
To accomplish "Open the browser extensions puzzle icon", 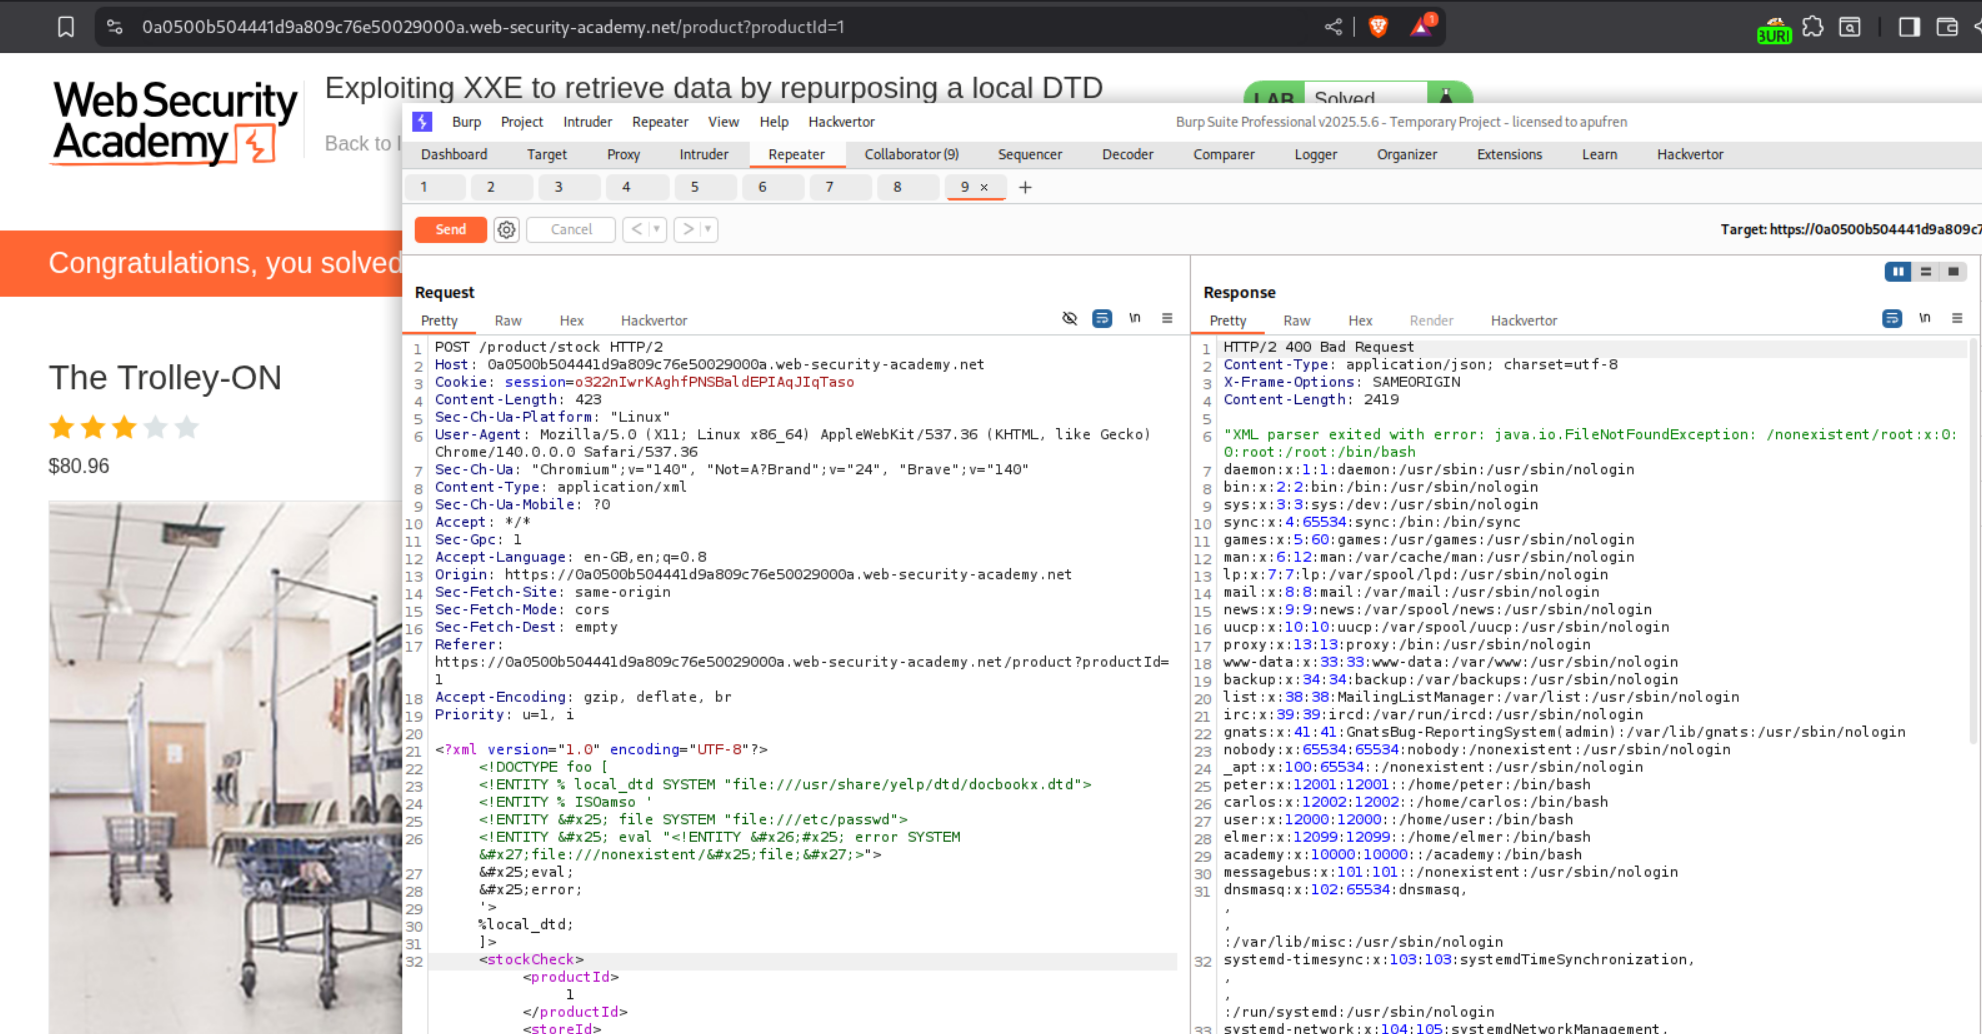I will (x=1813, y=27).
